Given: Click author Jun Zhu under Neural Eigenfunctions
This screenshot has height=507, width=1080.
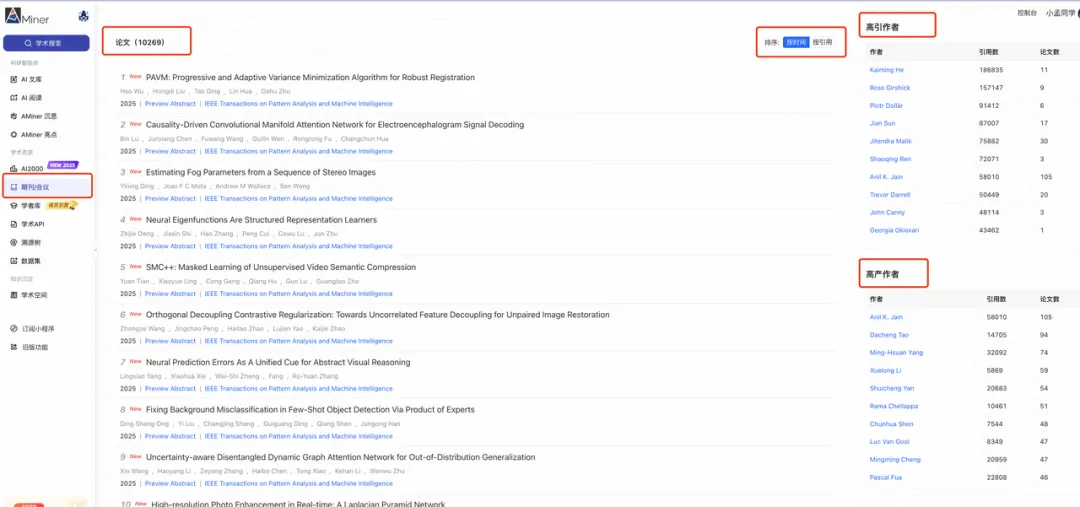Looking at the screenshot, I should pos(326,234).
